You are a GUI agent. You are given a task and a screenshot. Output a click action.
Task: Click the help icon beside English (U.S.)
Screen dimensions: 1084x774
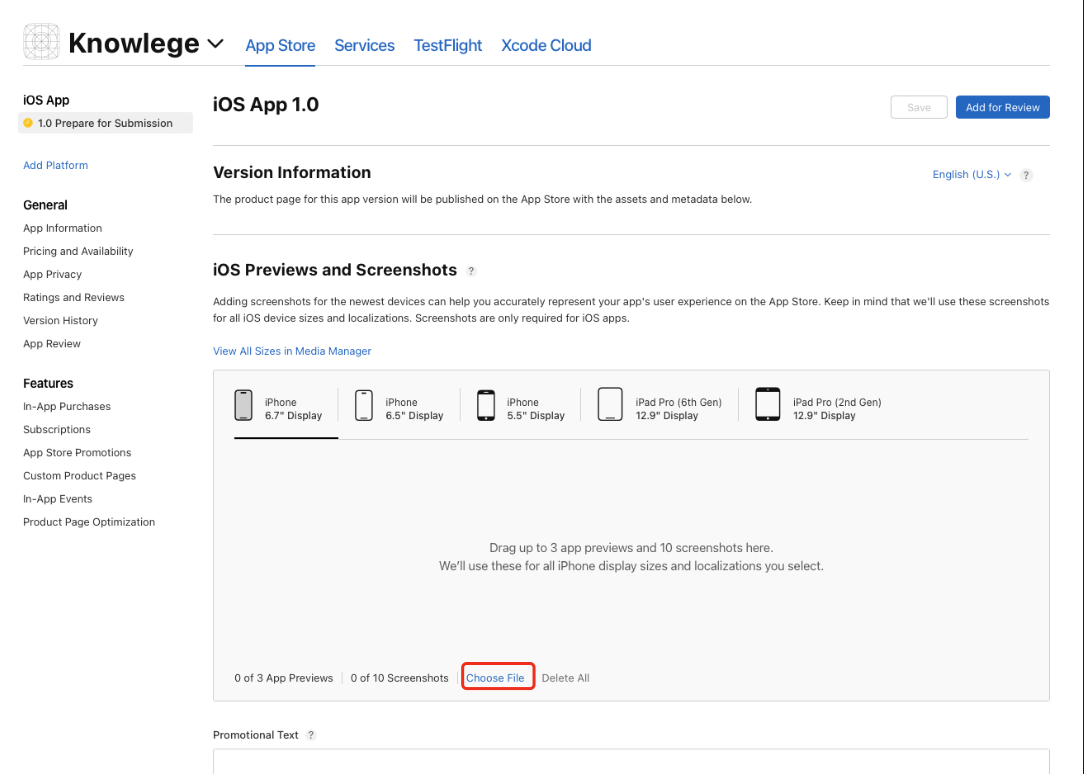[x=1027, y=175]
